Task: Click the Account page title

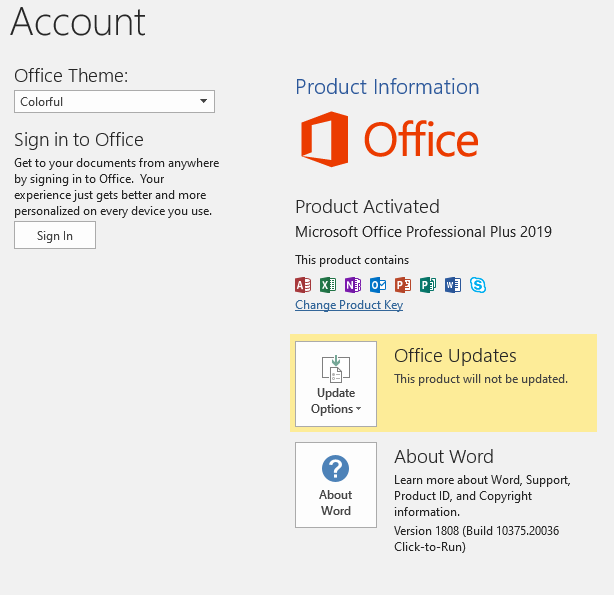Action: click(x=78, y=22)
